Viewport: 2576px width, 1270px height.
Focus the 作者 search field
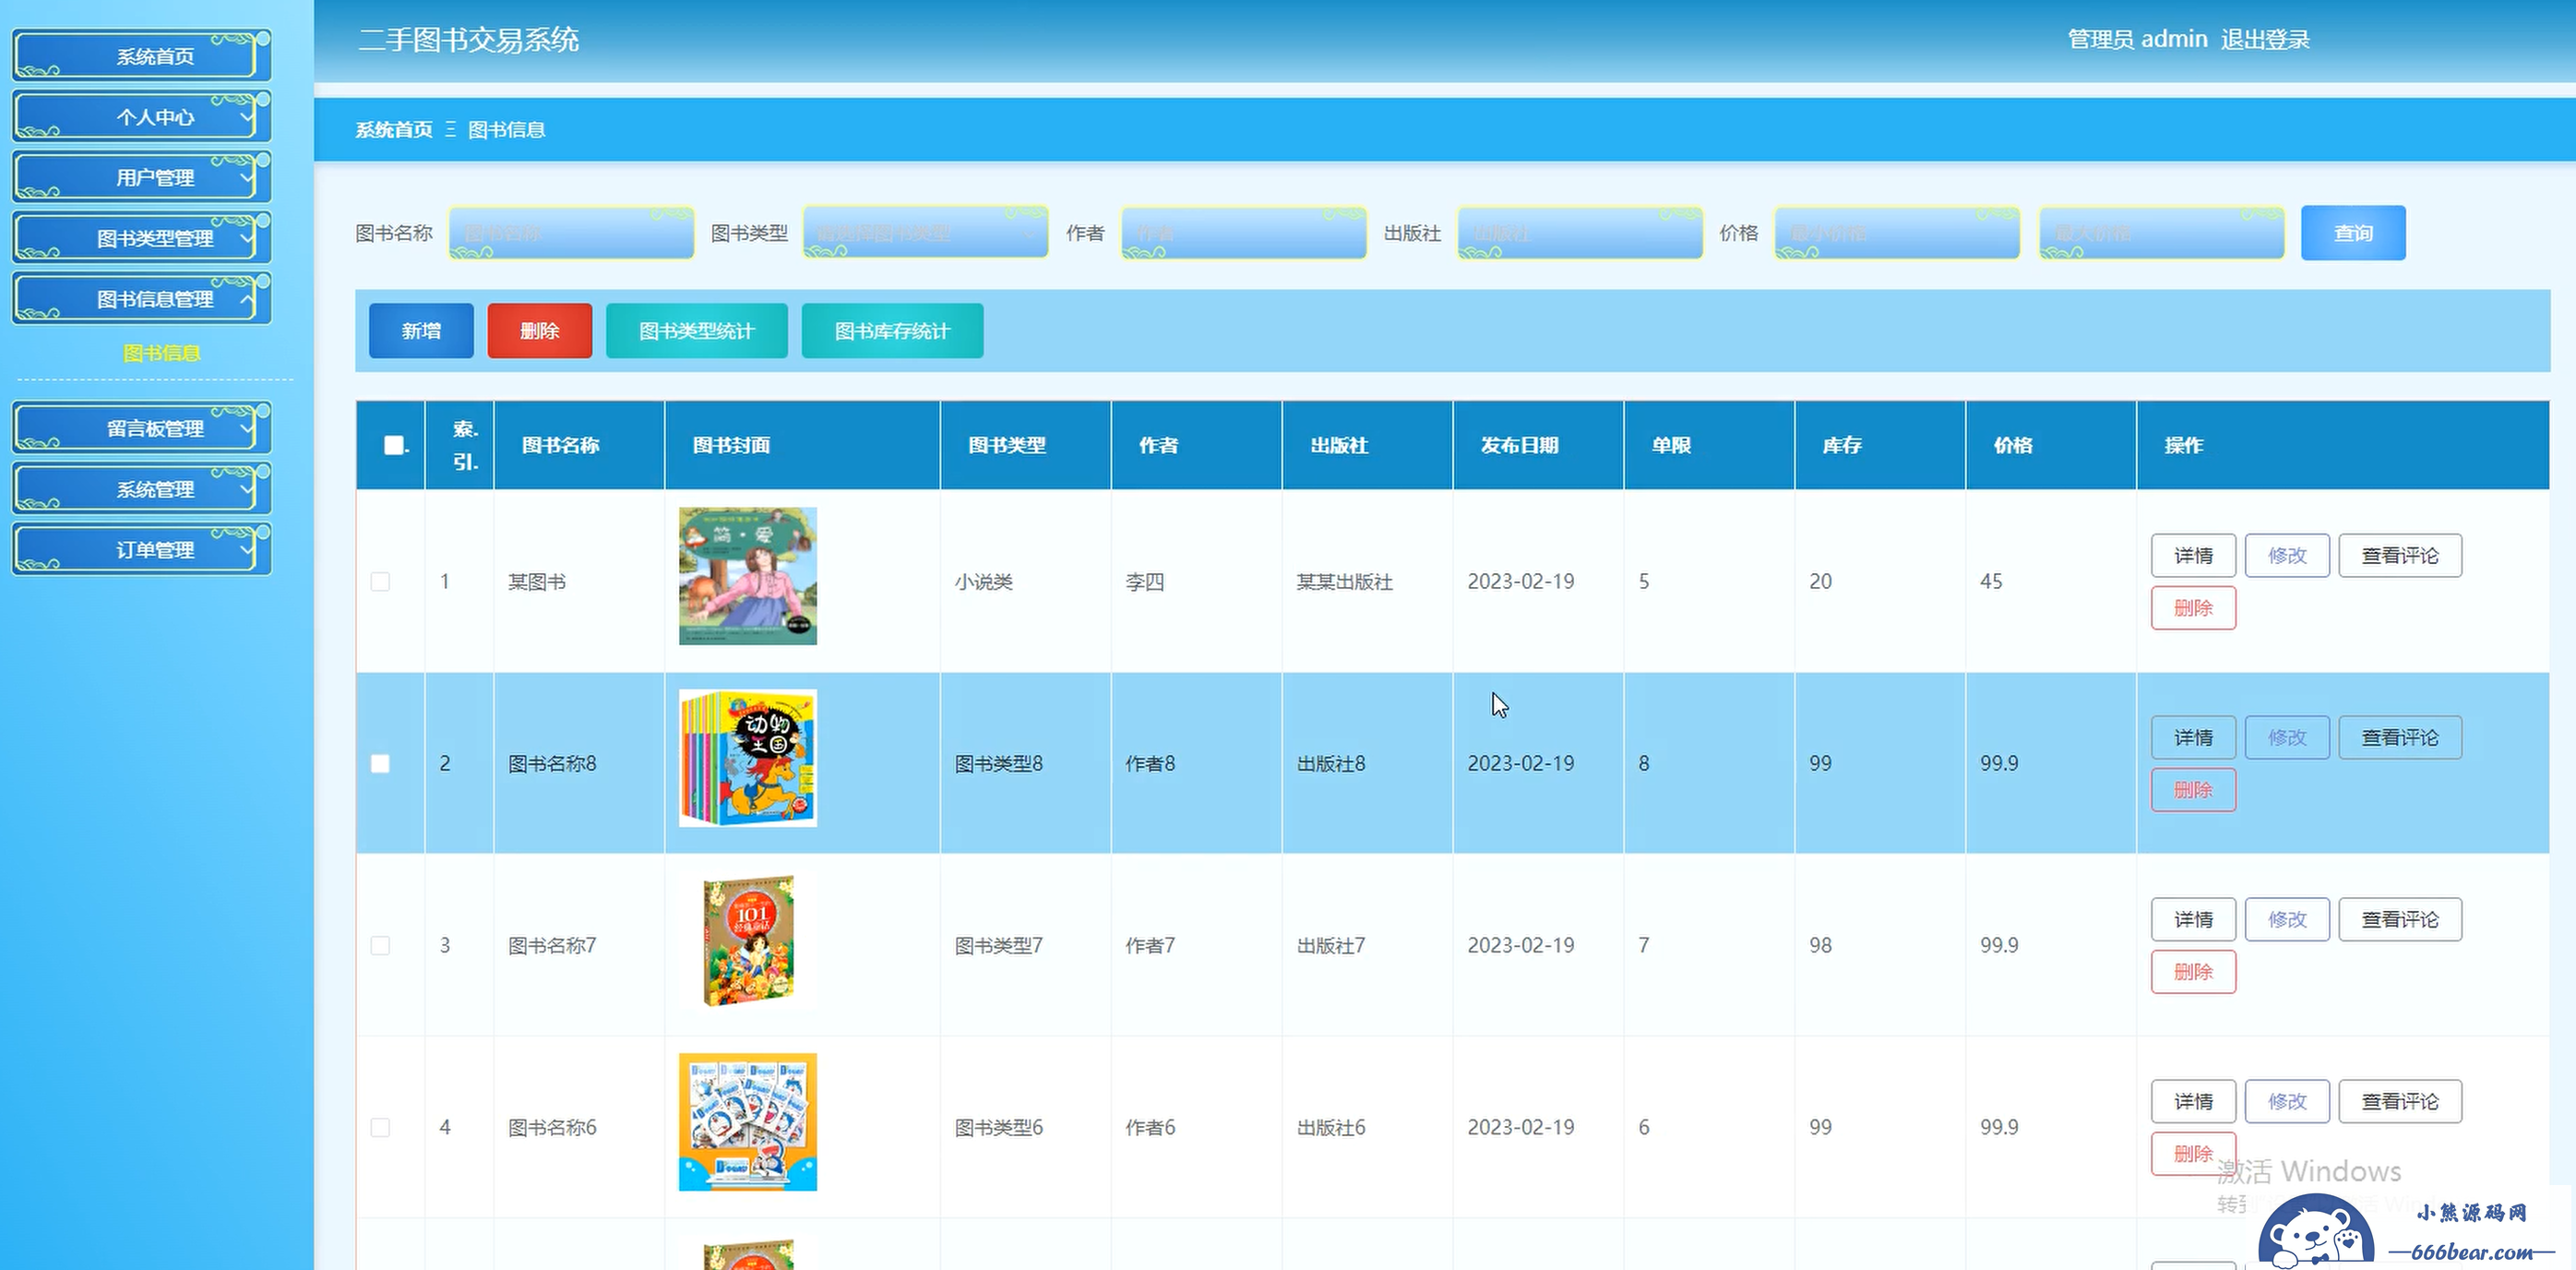click(x=1243, y=233)
